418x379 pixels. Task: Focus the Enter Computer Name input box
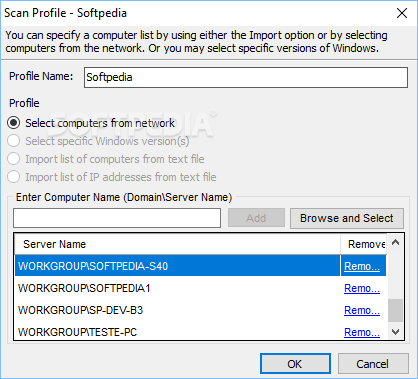117,218
